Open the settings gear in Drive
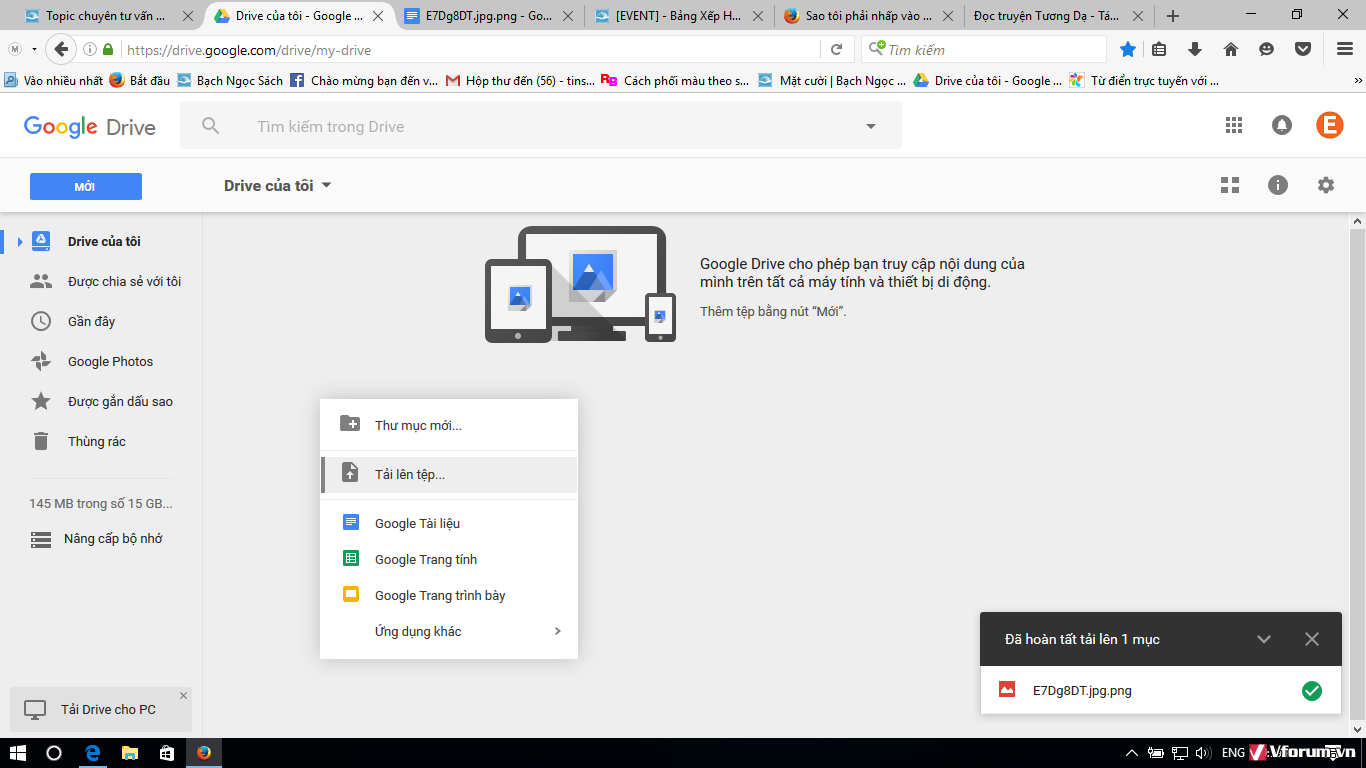The height and width of the screenshot is (768, 1366). click(x=1325, y=185)
